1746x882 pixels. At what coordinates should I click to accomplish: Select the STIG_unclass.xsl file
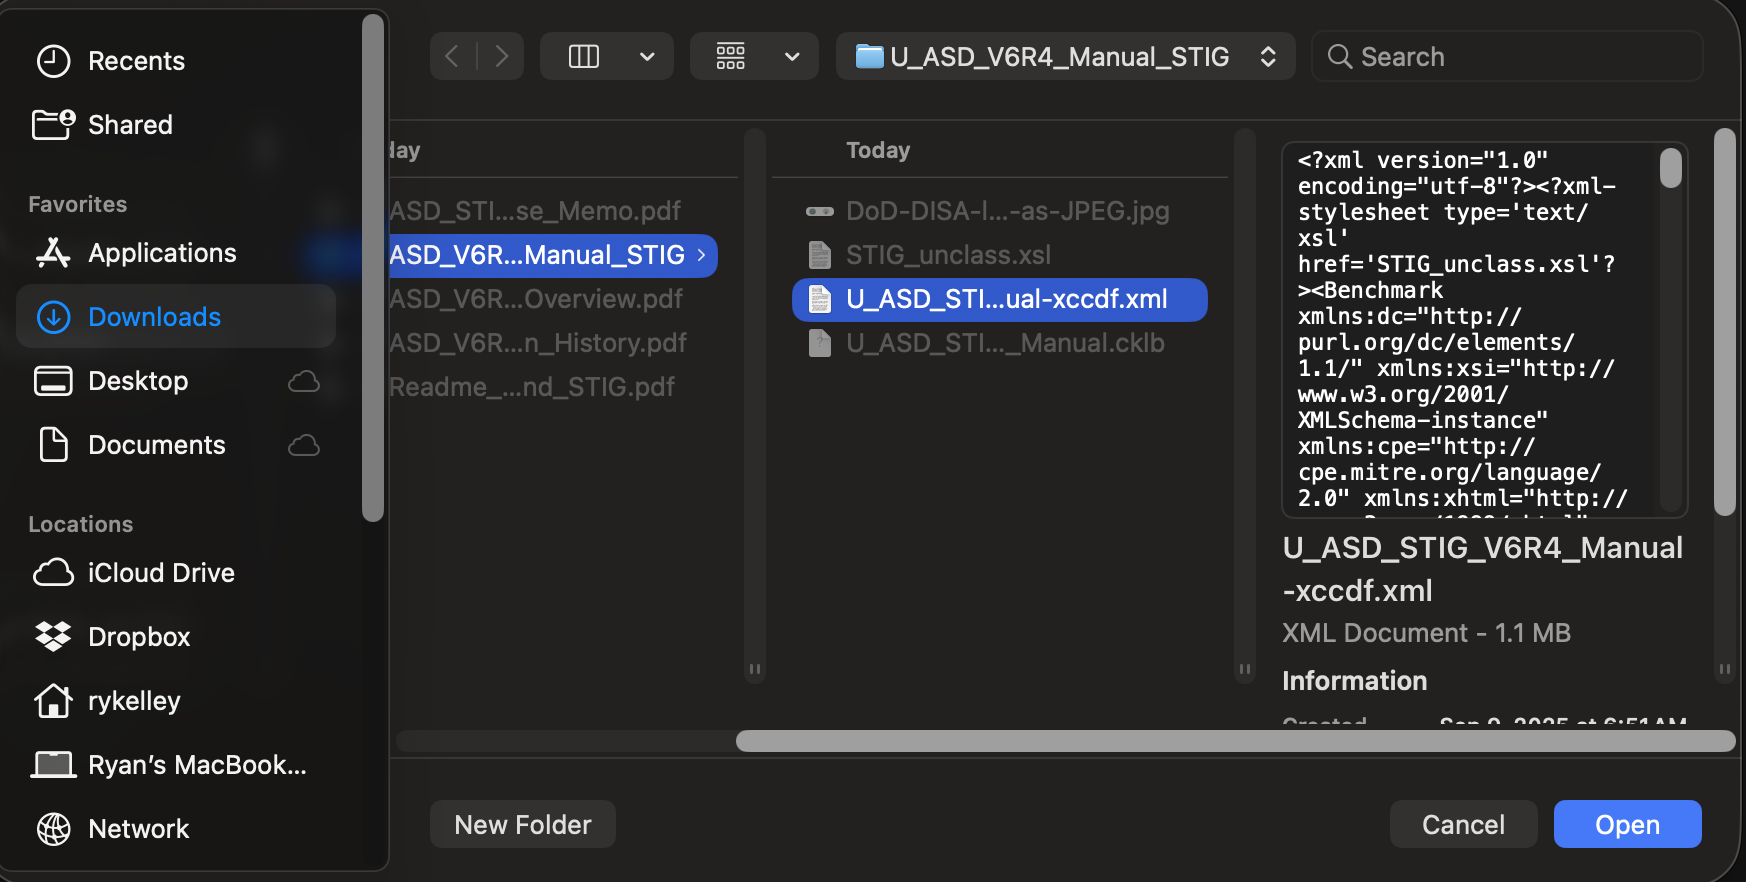[948, 255]
